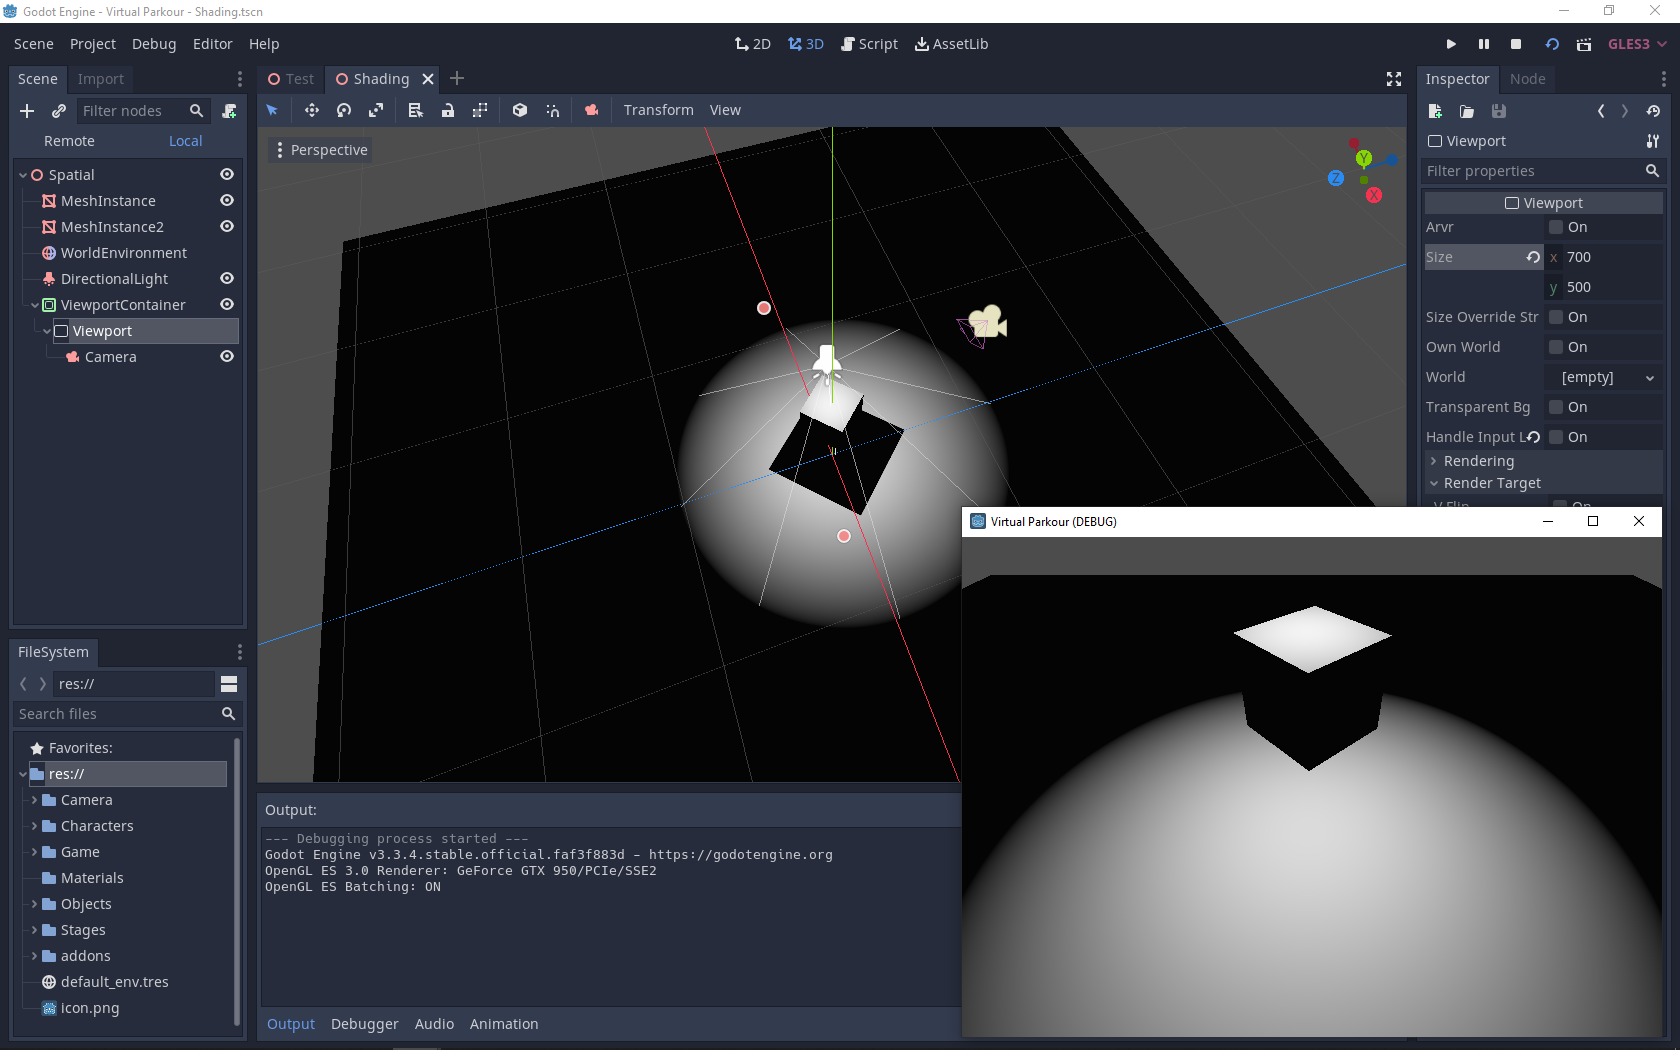This screenshot has width=1680, height=1050.
Task: Hide the MeshInstance node visibility
Action: click(227, 200)
